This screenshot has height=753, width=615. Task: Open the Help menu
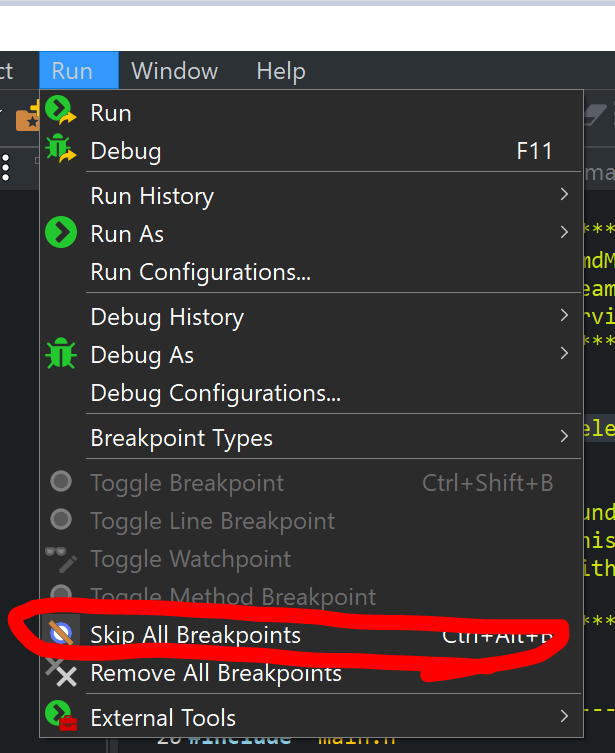click(x=280, y=71)
